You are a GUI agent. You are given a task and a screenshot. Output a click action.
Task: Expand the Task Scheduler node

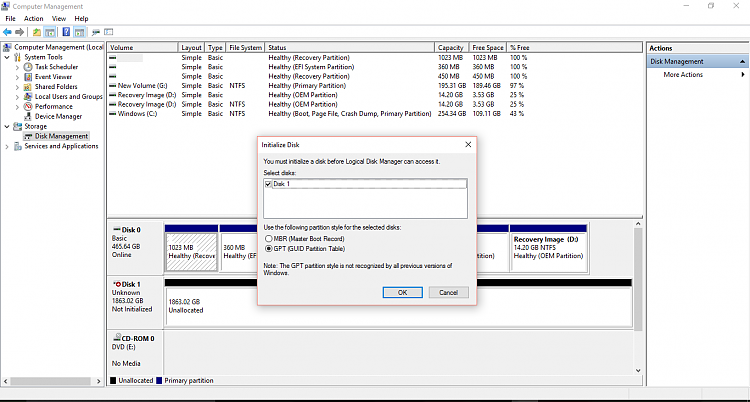tap(17, 67)
